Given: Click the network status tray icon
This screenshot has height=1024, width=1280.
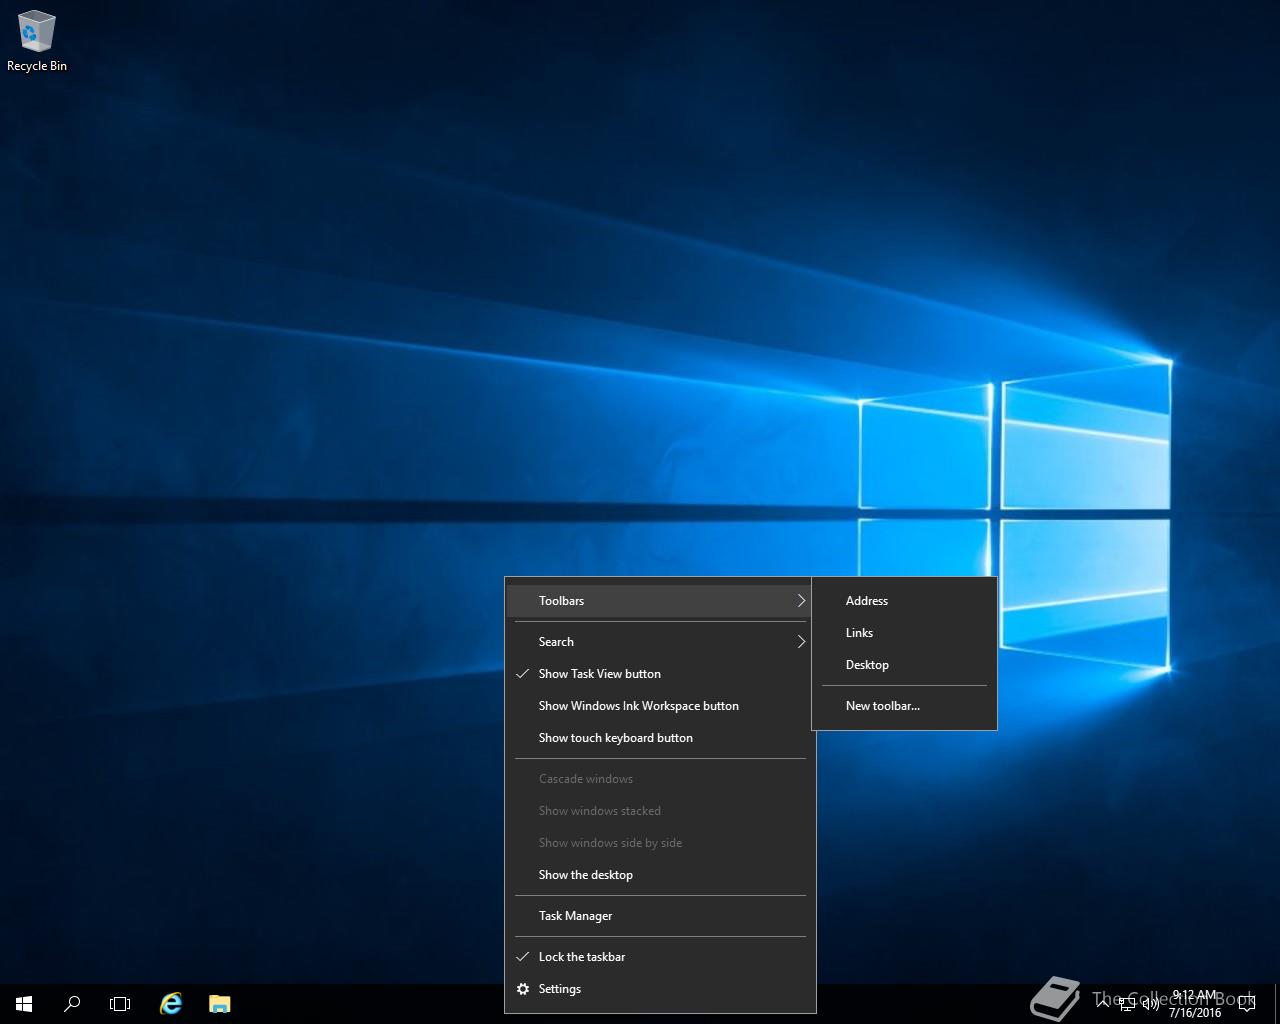Looking at the screenshot, I should [x=1127, y=1004].
